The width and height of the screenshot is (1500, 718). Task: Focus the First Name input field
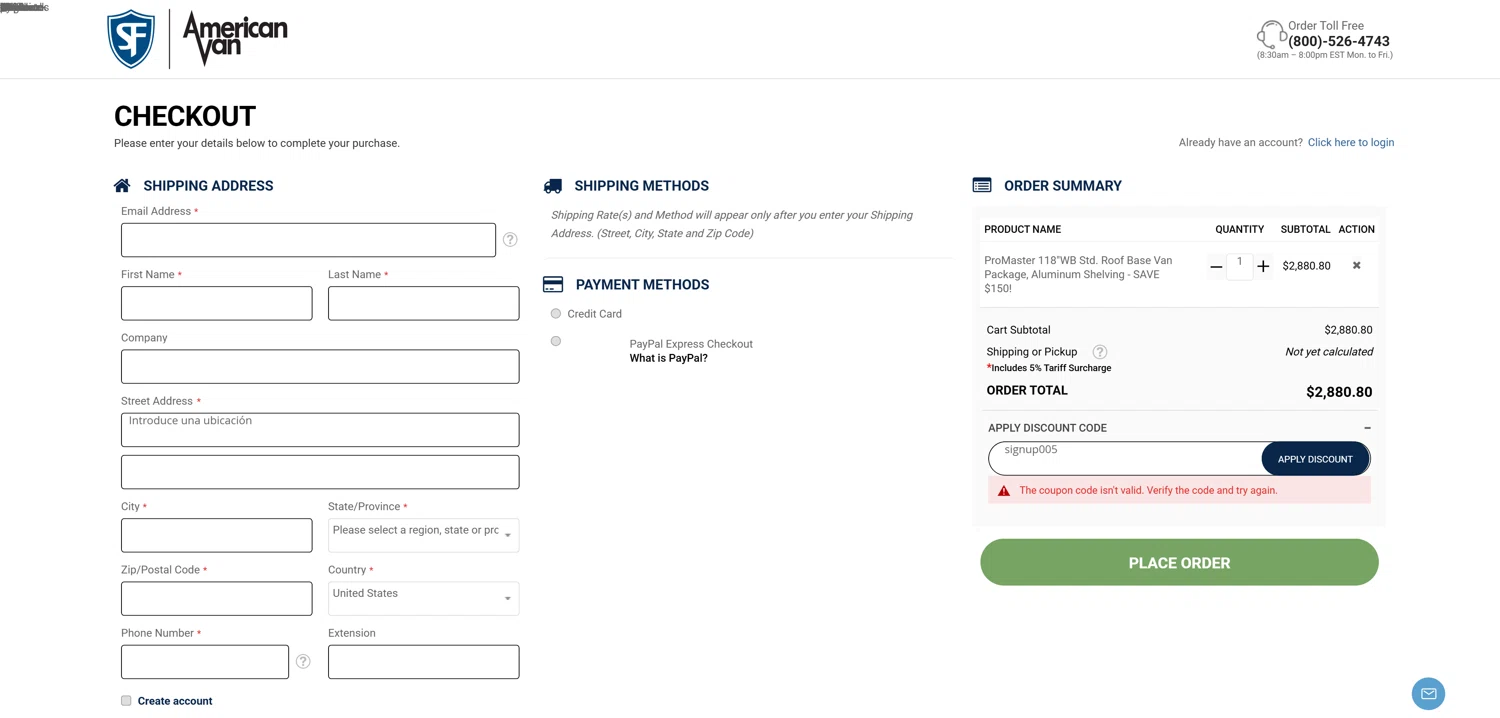(x=216, y=303)
